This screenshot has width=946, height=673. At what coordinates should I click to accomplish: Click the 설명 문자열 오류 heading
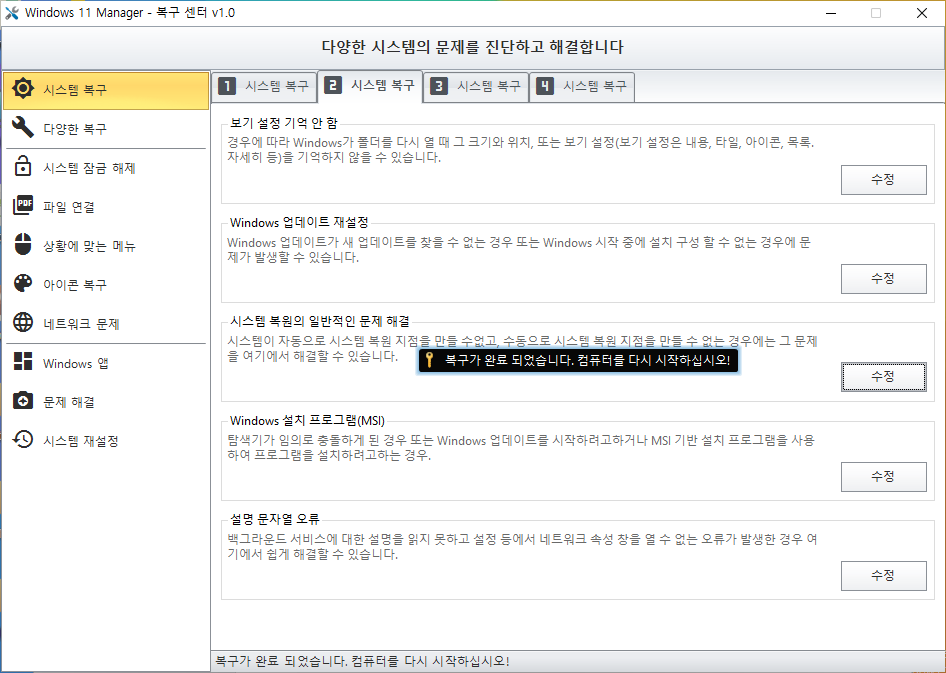(275, 519)
